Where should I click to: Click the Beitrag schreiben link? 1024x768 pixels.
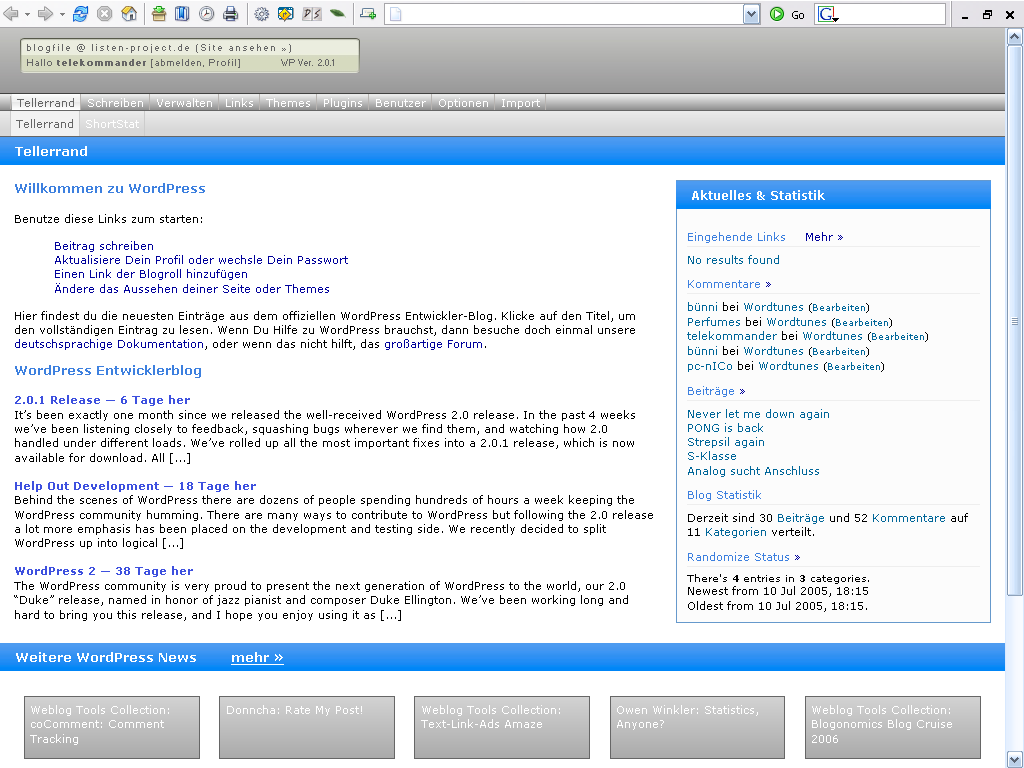click(104, 246)
